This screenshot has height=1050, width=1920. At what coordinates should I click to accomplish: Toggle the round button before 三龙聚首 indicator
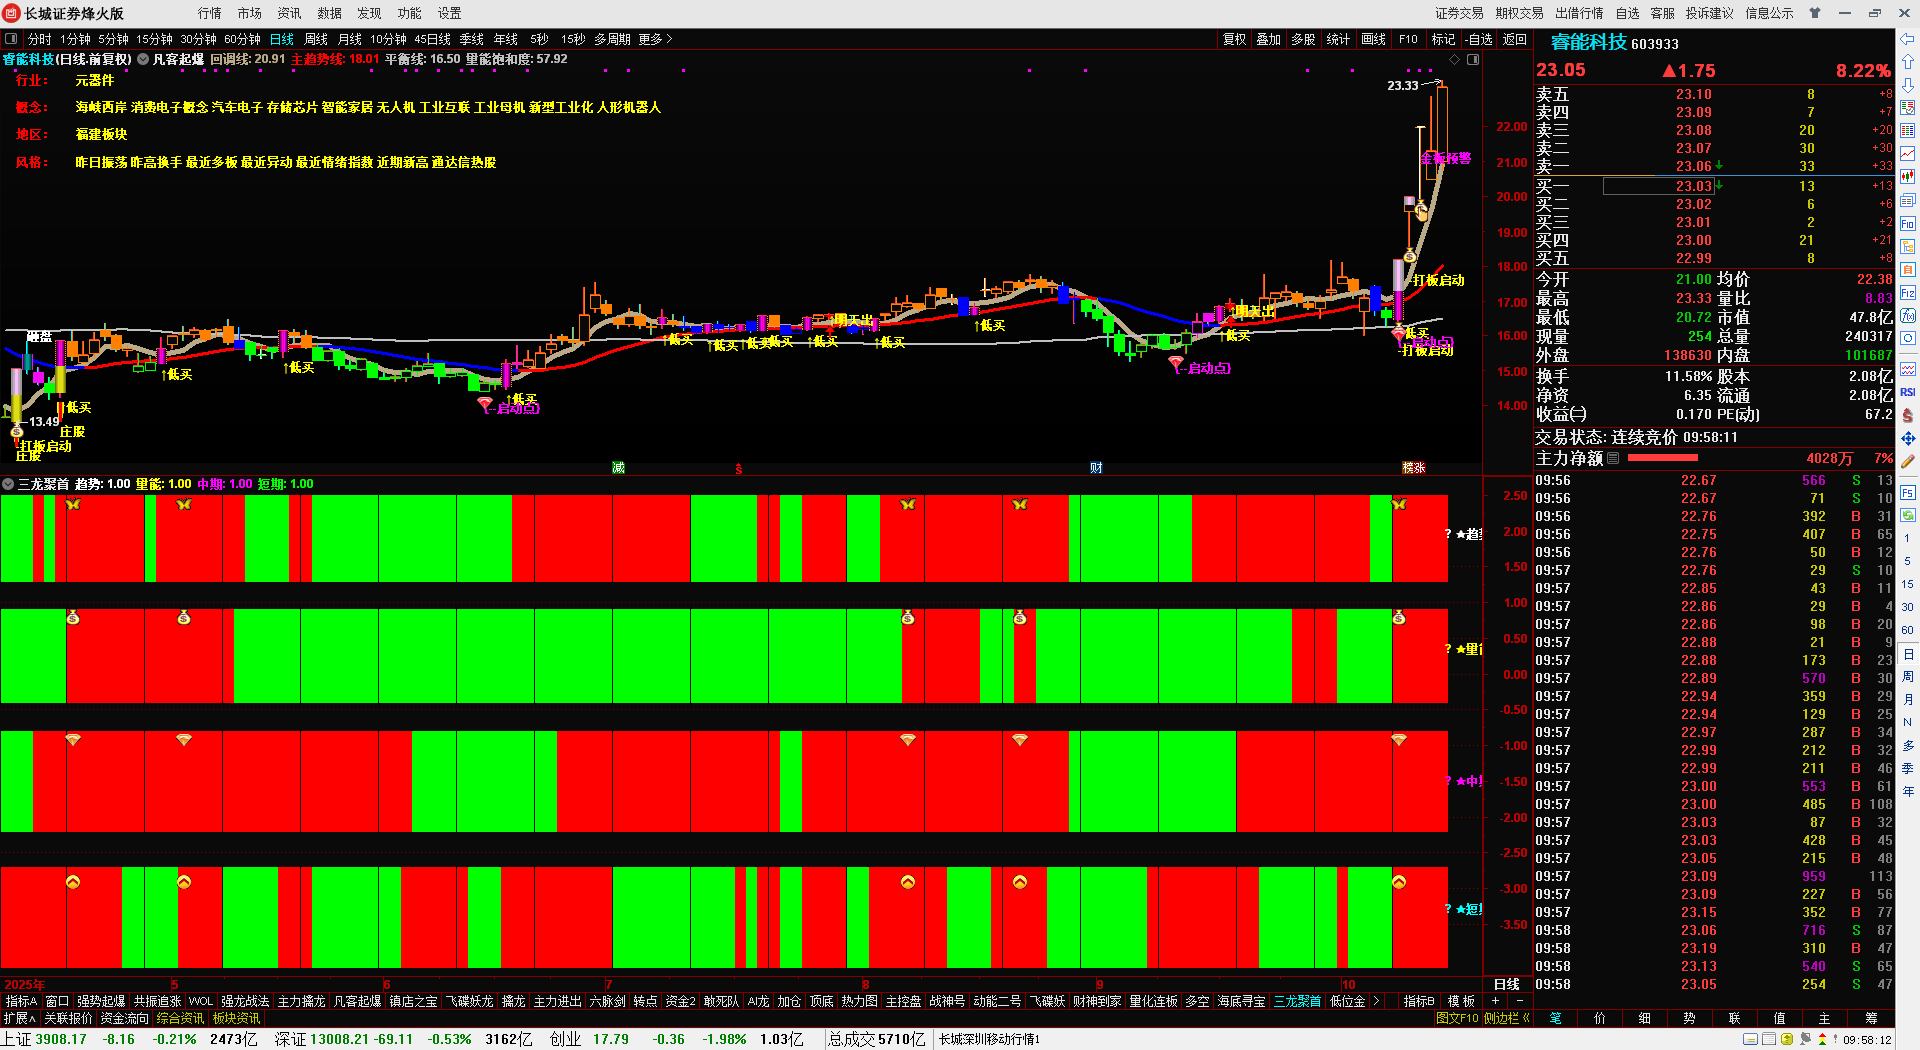pos(8,484)
